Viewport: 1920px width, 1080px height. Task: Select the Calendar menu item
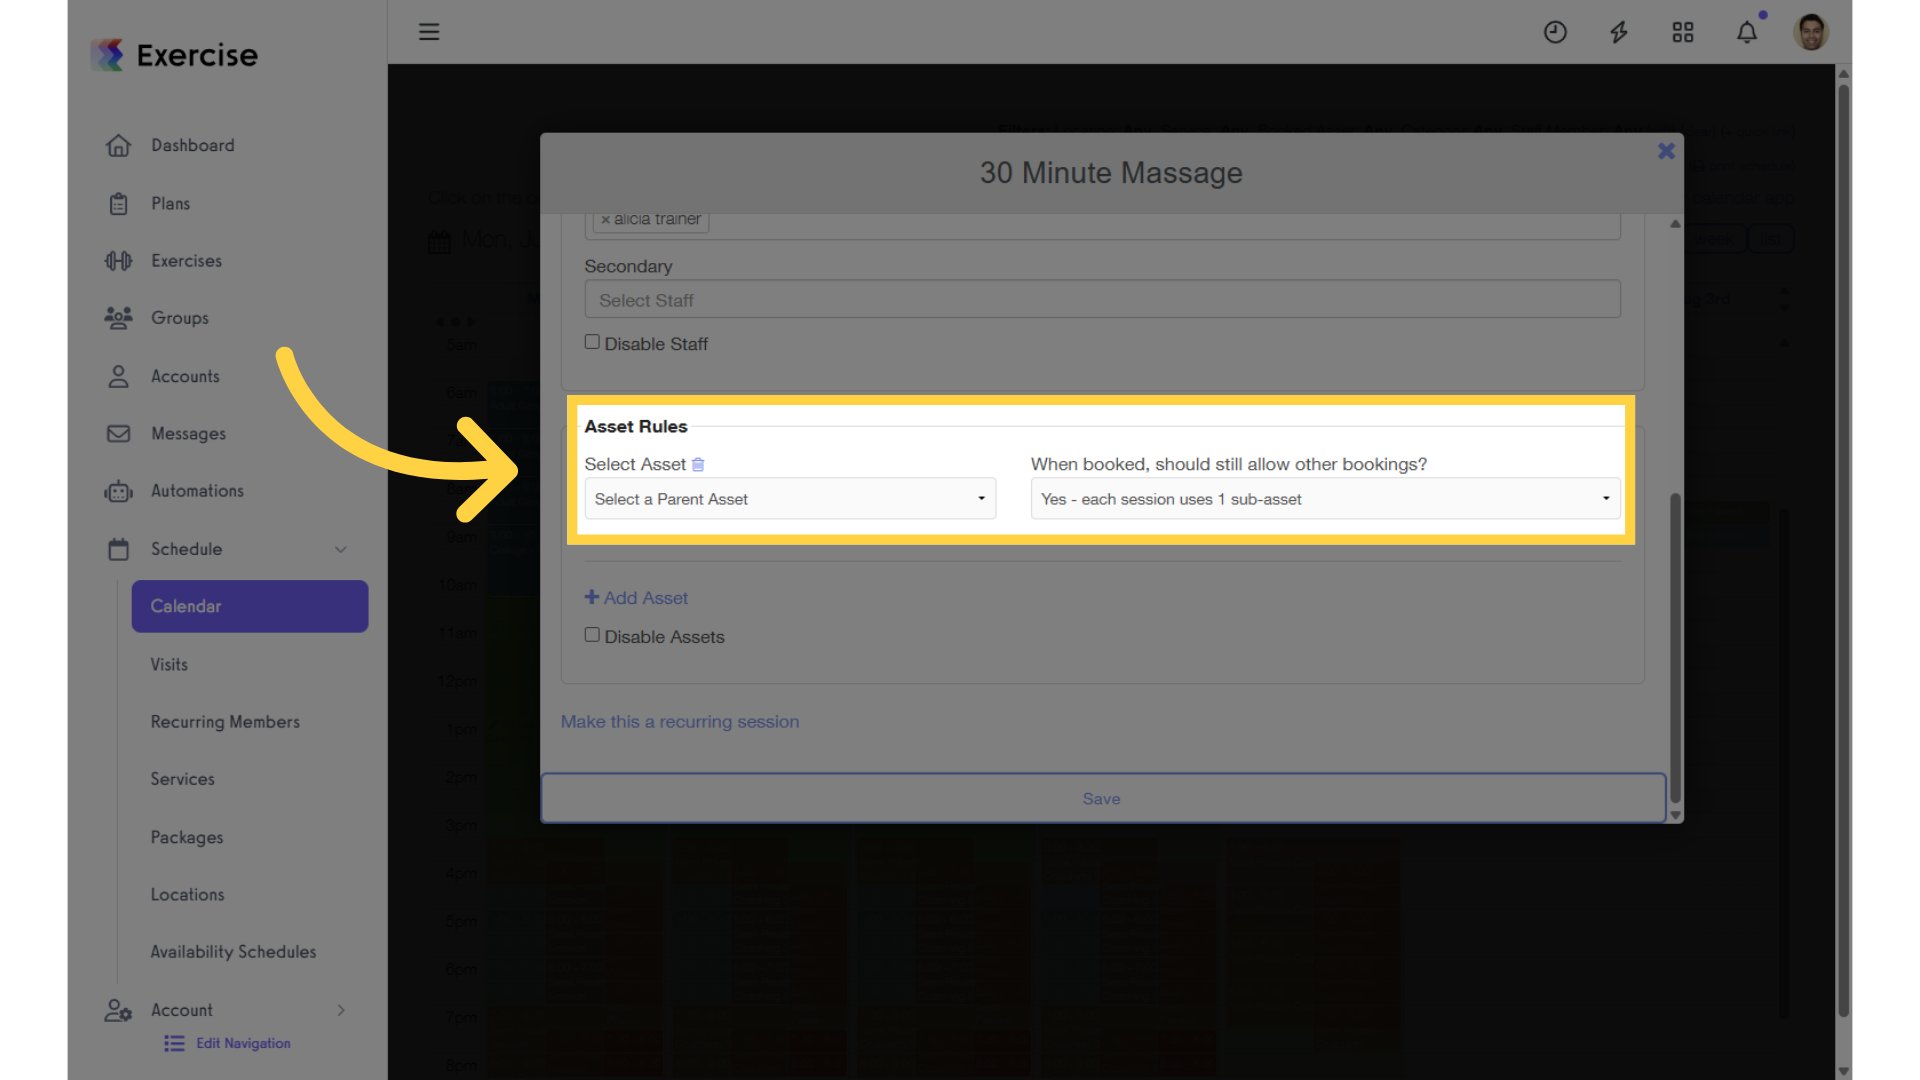(250, 606)
